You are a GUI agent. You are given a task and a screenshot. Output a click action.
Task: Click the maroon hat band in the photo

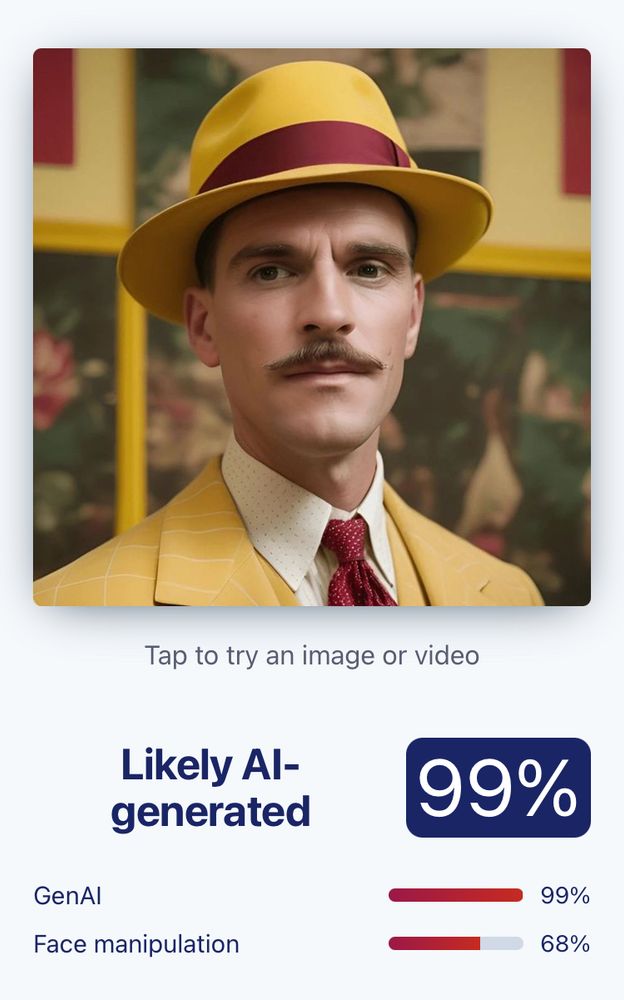(305, 155)
